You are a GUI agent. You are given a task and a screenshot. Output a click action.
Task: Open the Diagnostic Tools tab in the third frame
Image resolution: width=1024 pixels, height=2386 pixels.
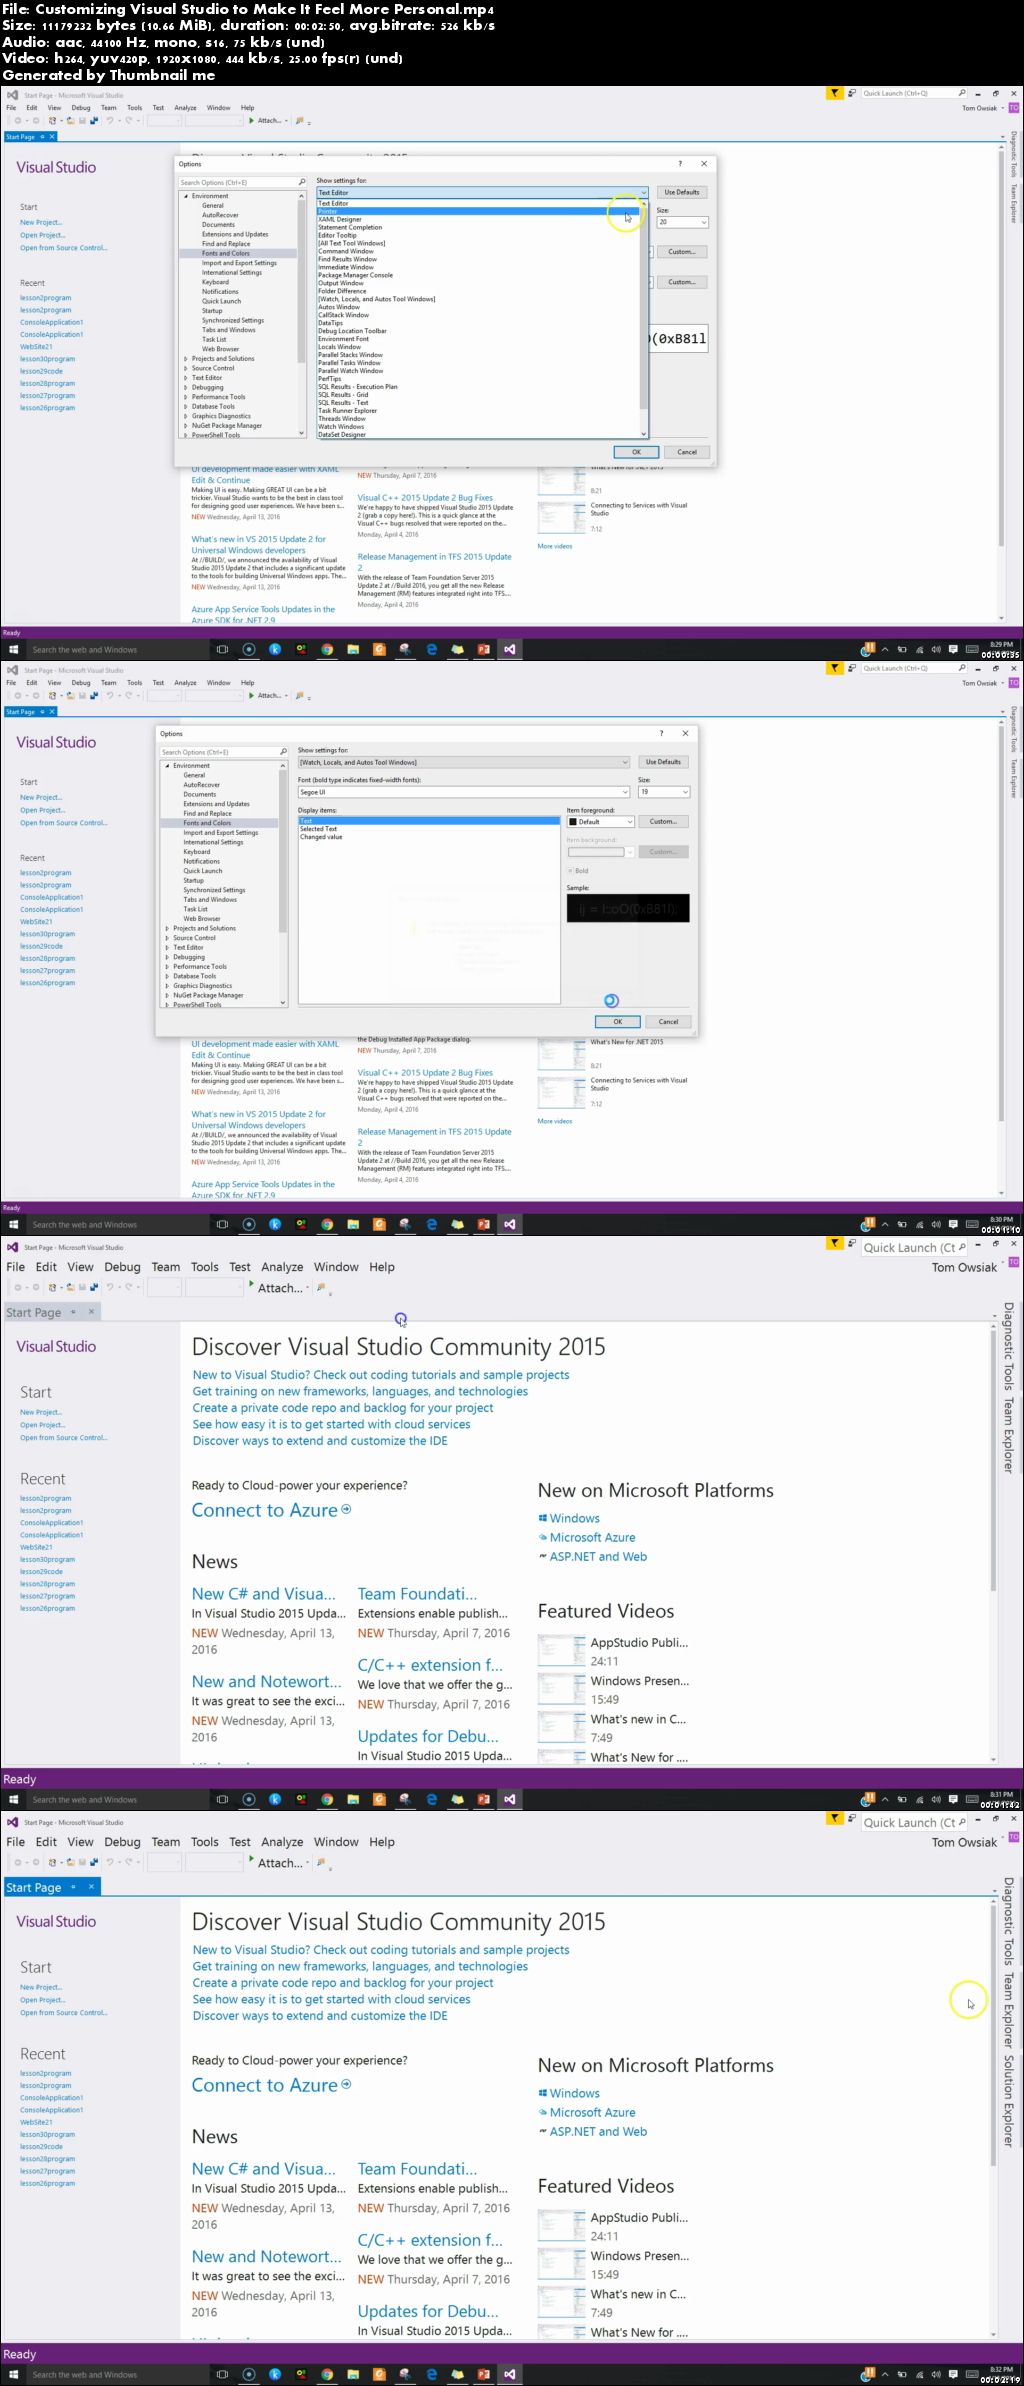click(1009, 1346)
